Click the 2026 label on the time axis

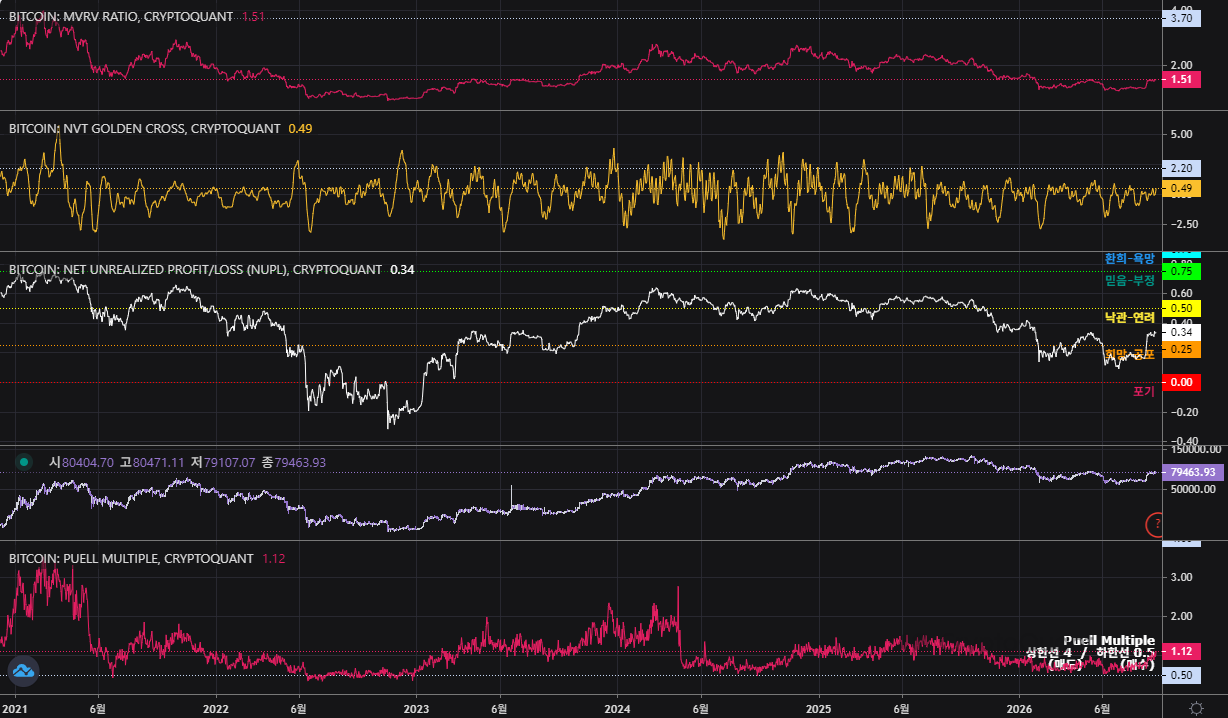[1019, 708]
